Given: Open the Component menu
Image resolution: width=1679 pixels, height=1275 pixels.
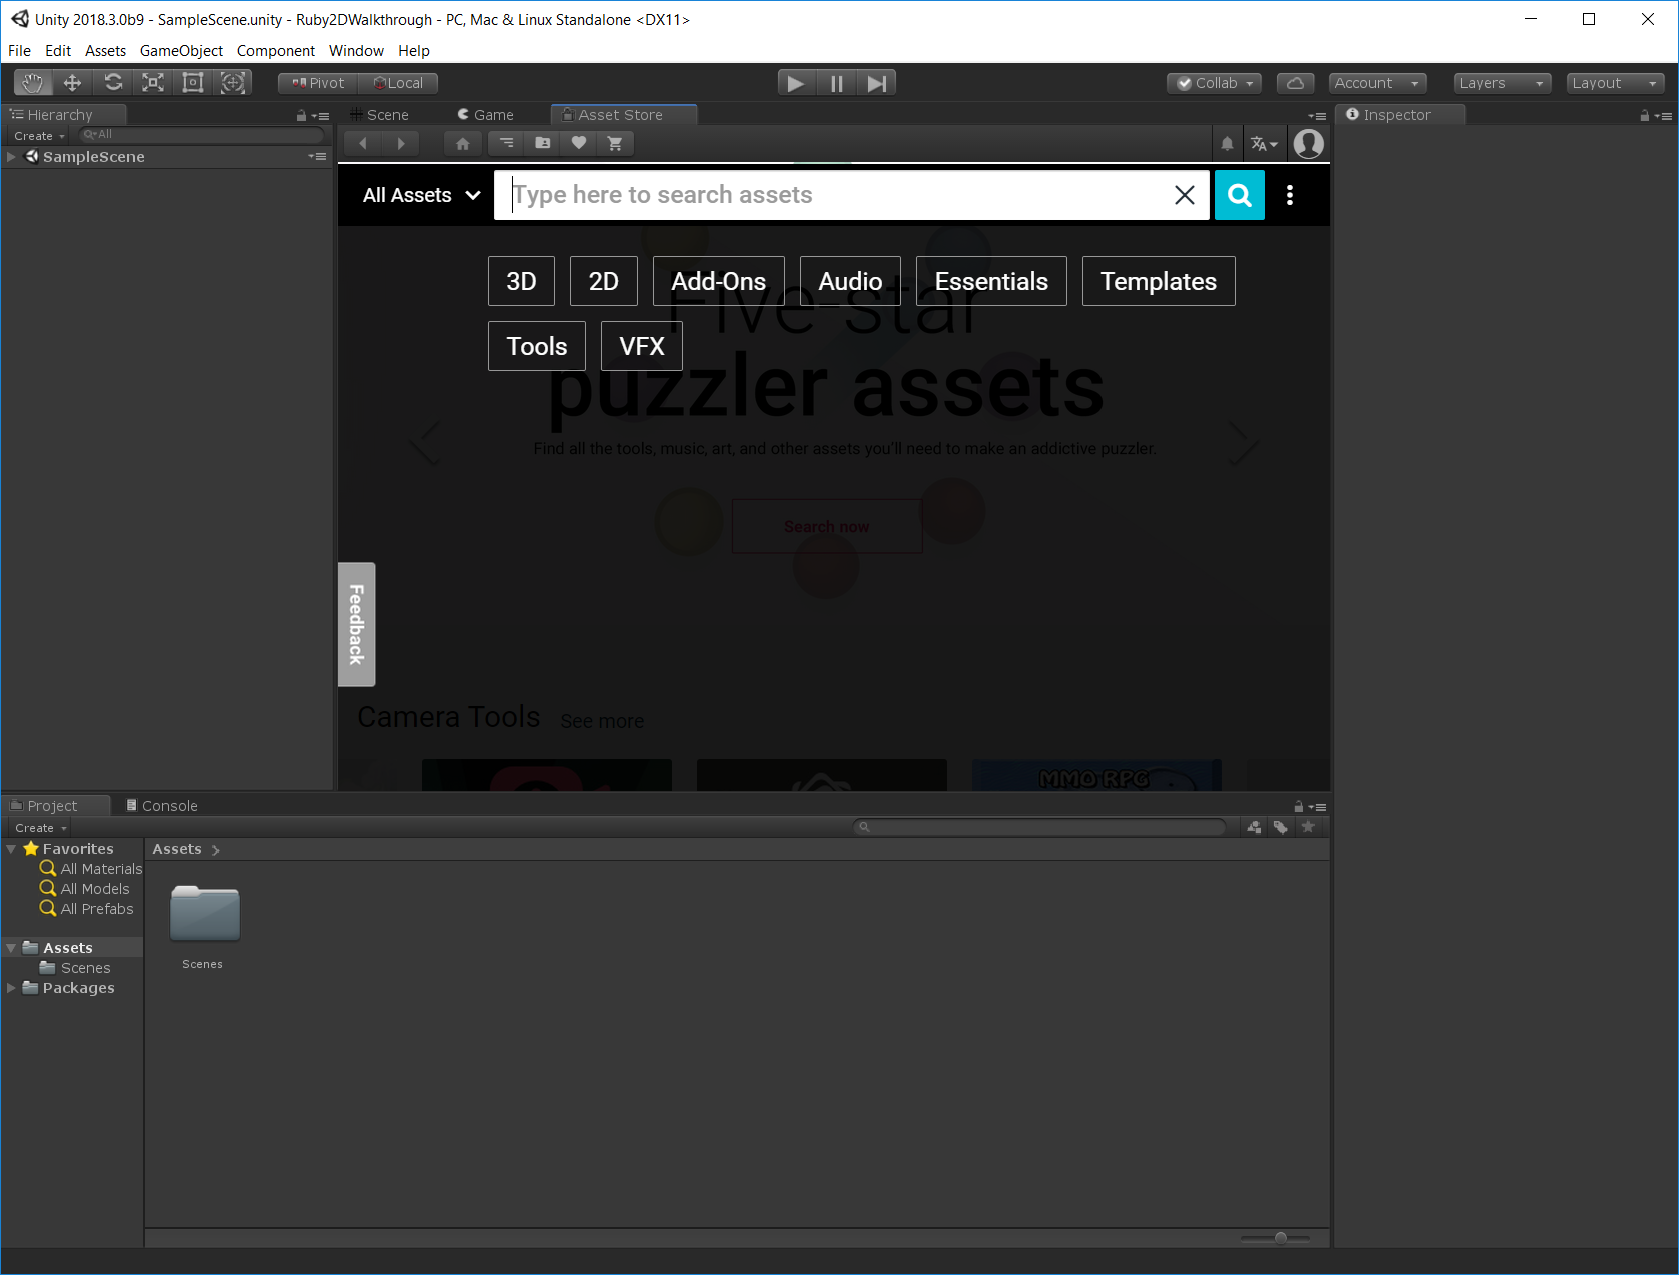Looking at the screenshot, I should (x=276, y=51).
